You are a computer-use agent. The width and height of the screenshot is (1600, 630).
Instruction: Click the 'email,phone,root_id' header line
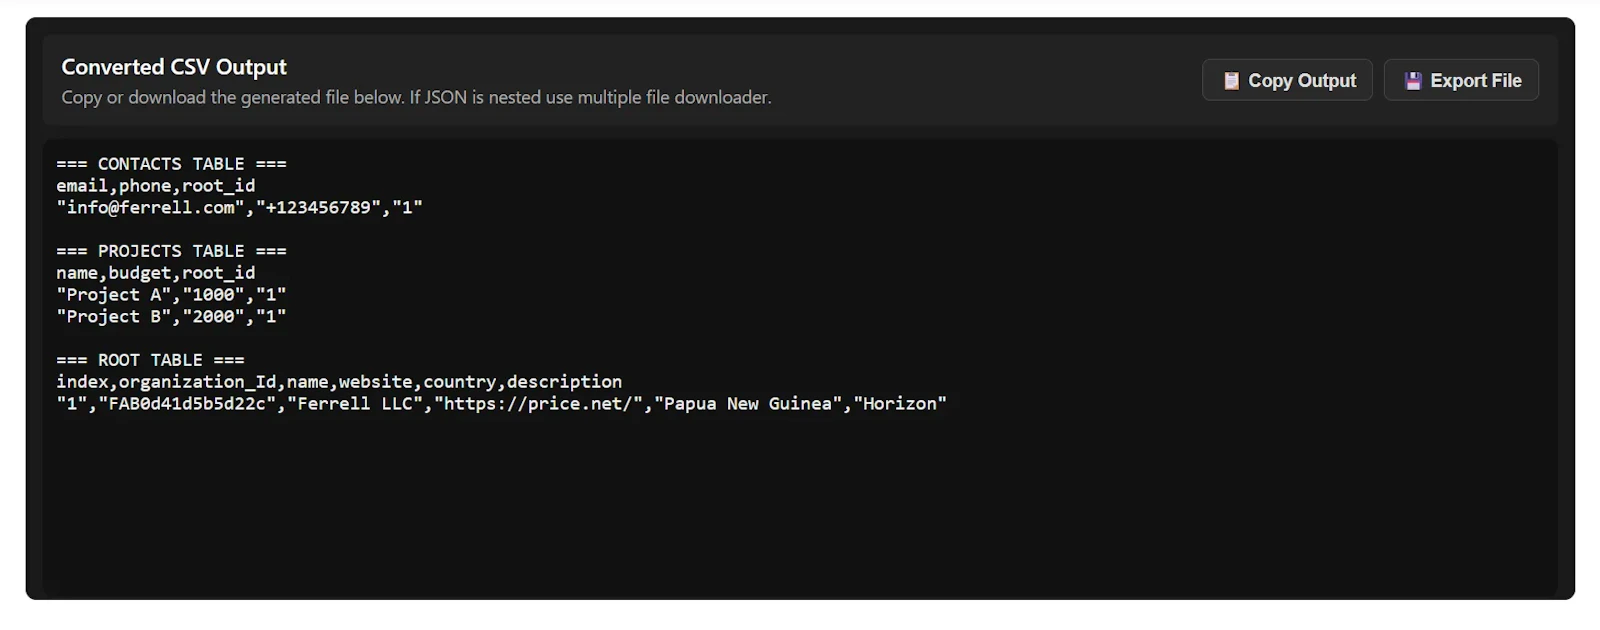pyautogui.click(x=156, y=185)
